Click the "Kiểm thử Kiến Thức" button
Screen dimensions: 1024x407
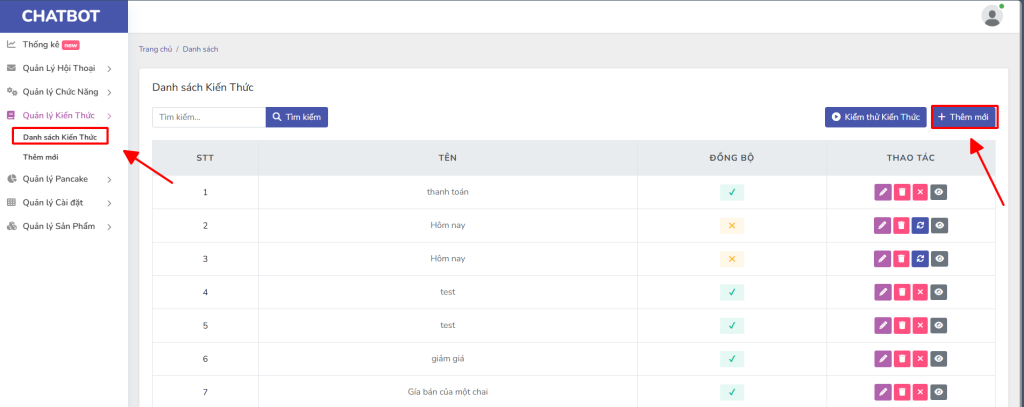coord(875,117)
